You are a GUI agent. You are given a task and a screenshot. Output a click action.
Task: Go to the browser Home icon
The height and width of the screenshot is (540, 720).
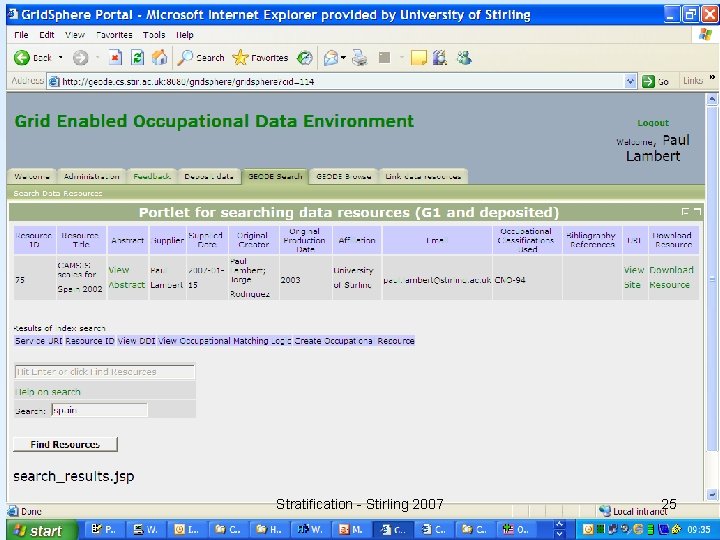pos(159,58)
